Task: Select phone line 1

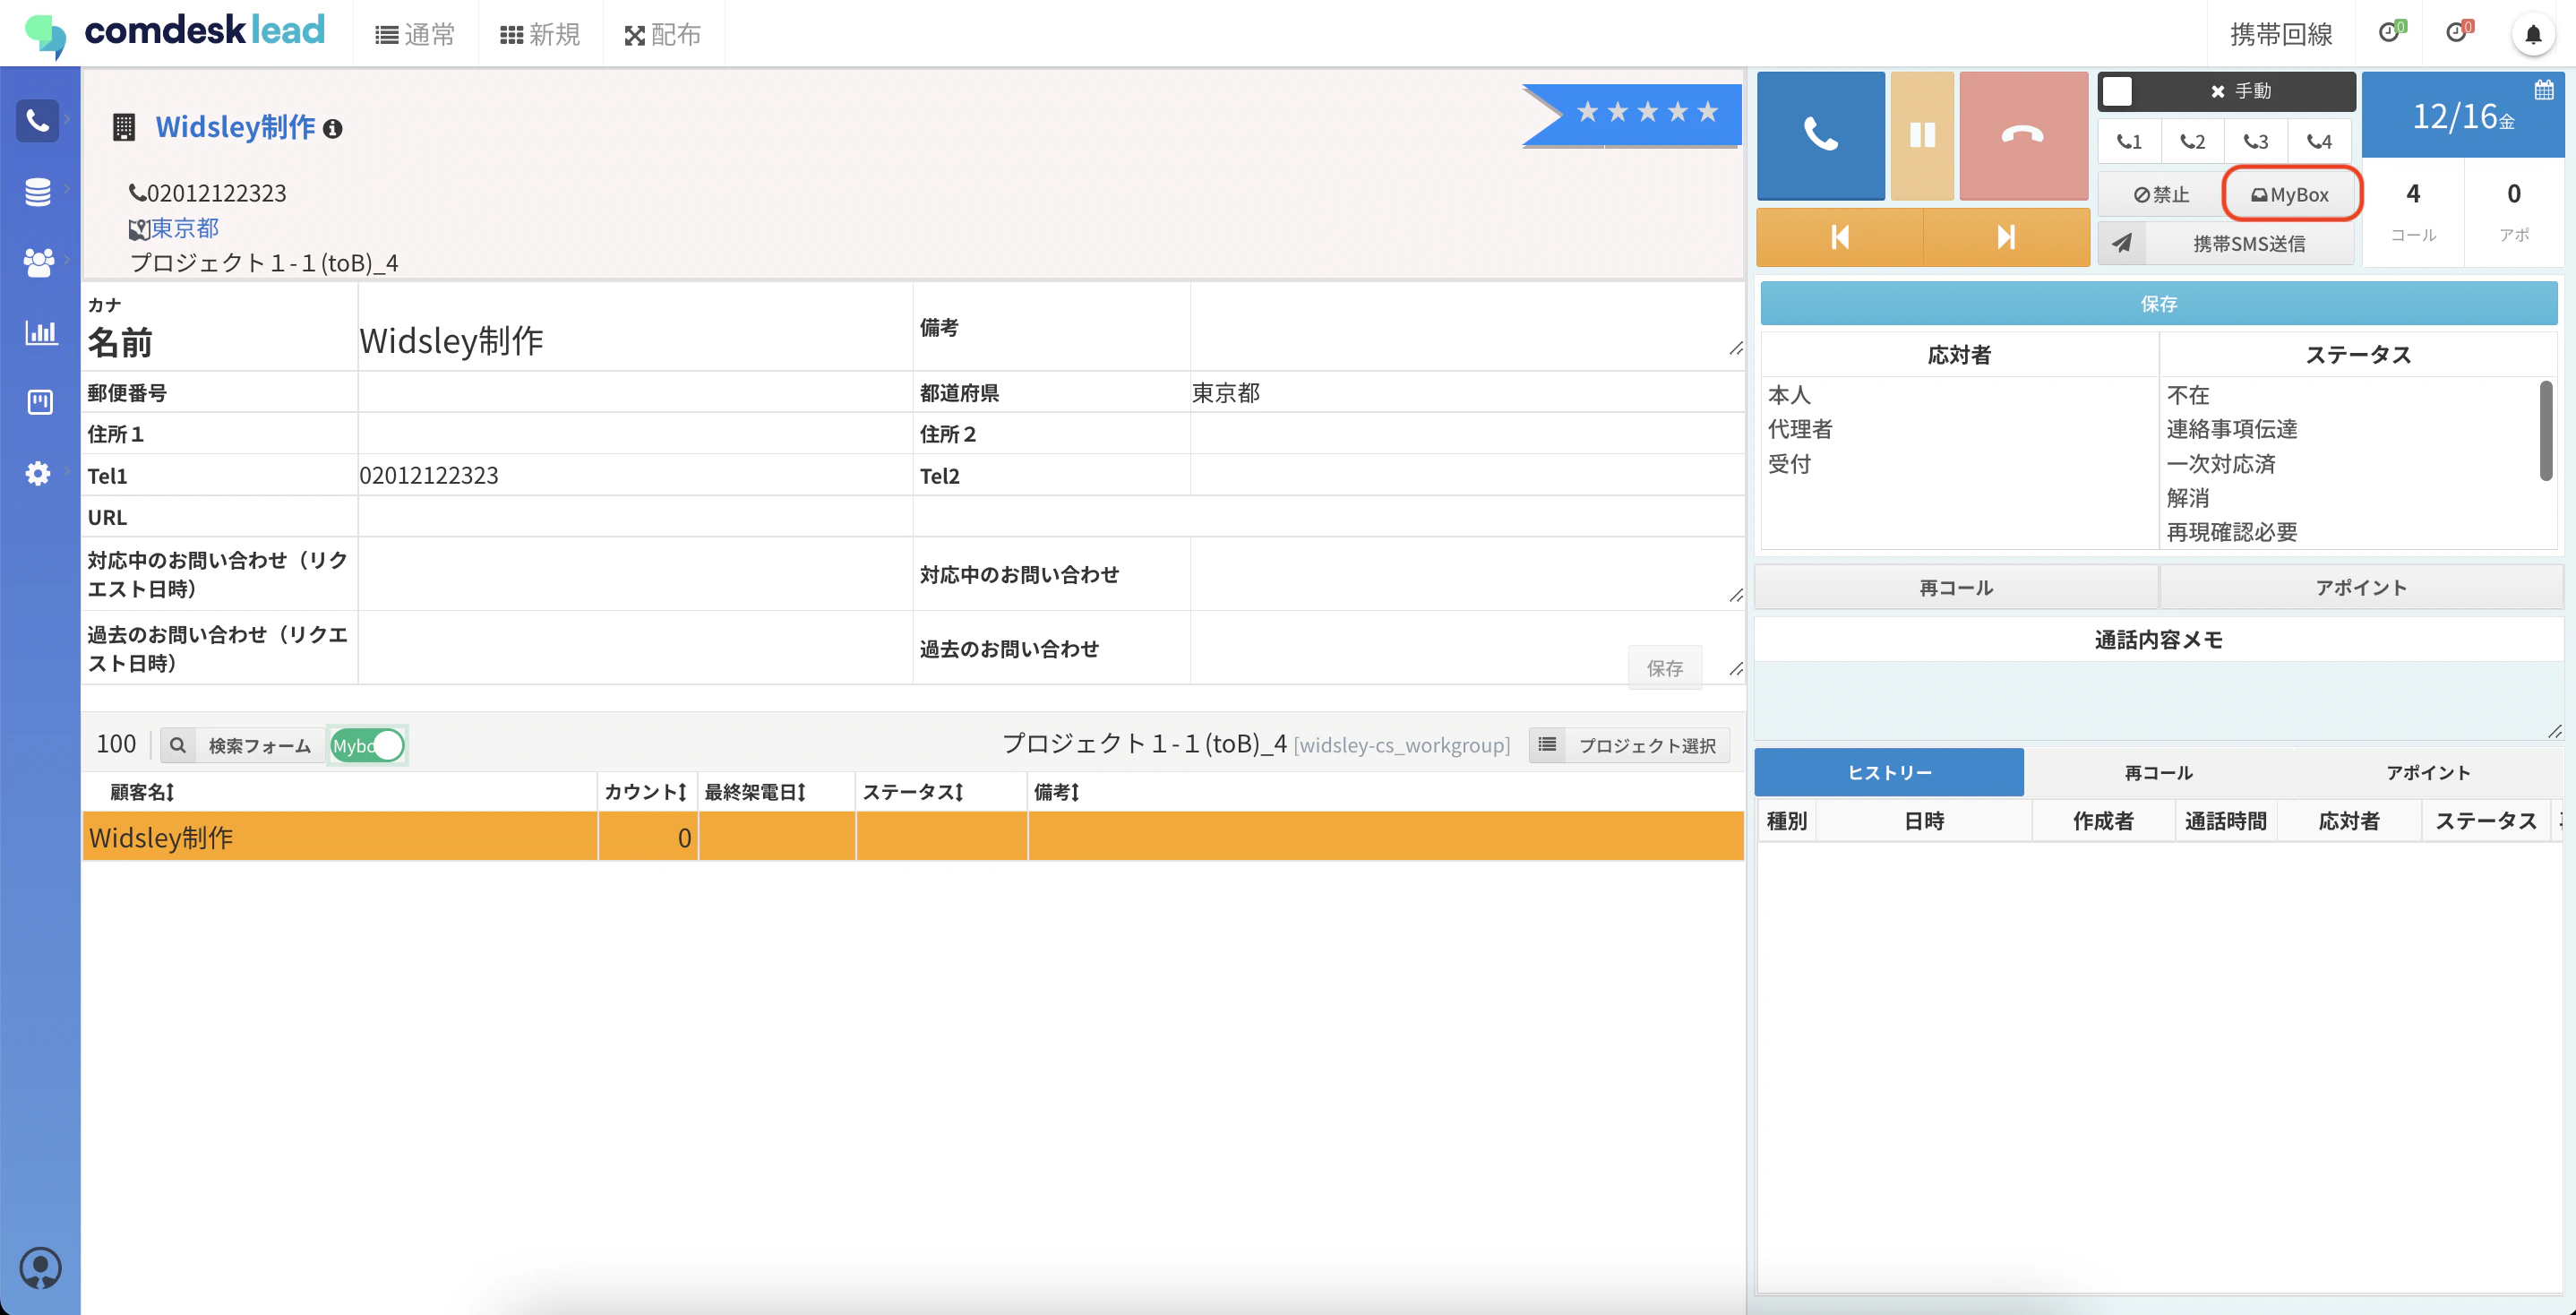Action: [2129, 142]
